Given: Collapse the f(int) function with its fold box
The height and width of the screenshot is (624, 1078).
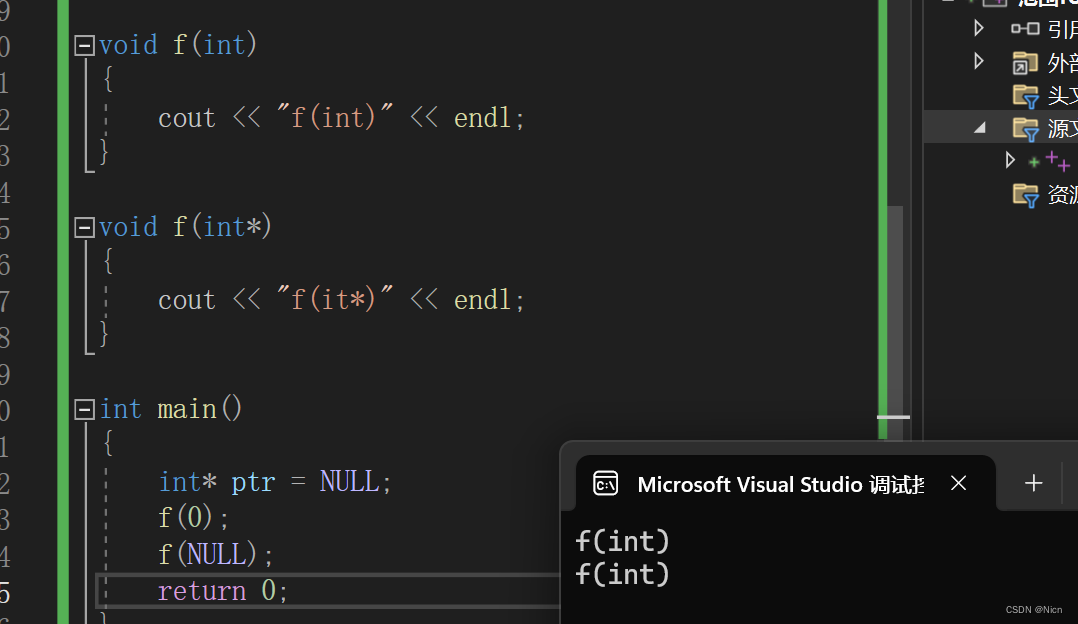Looking at the screenshot, I should click(x=84, y=44).
